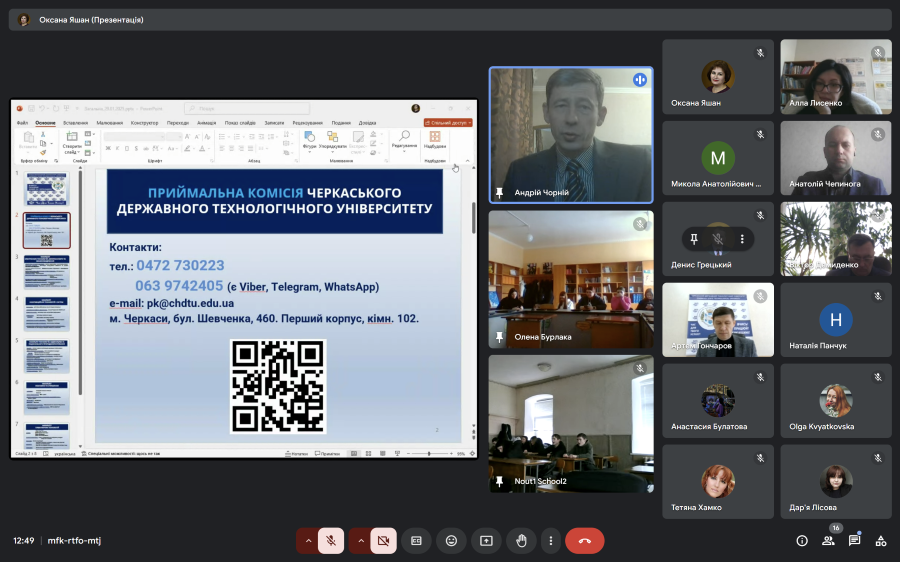Click the pk@chdtu.edu.ua email text on the slide
The height and width of the screenshot is (562, 900).
pos(190,303)
